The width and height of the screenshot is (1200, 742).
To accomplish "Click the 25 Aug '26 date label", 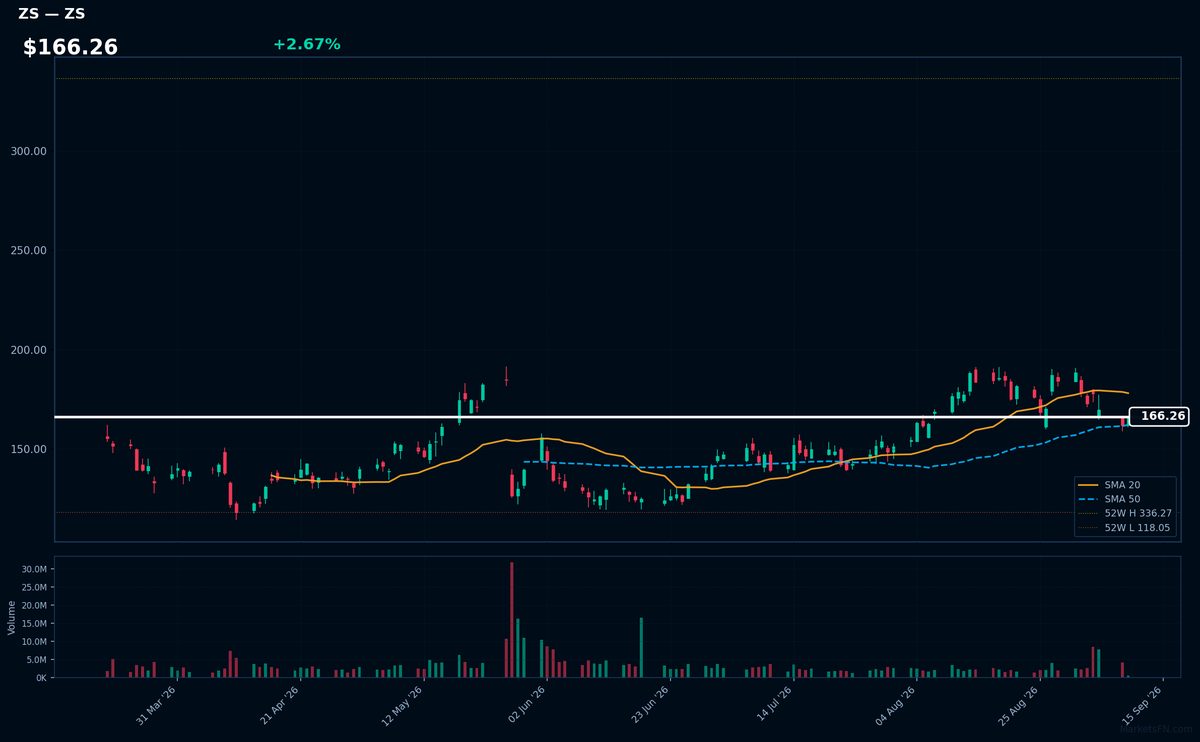I will coord(1020,705).
